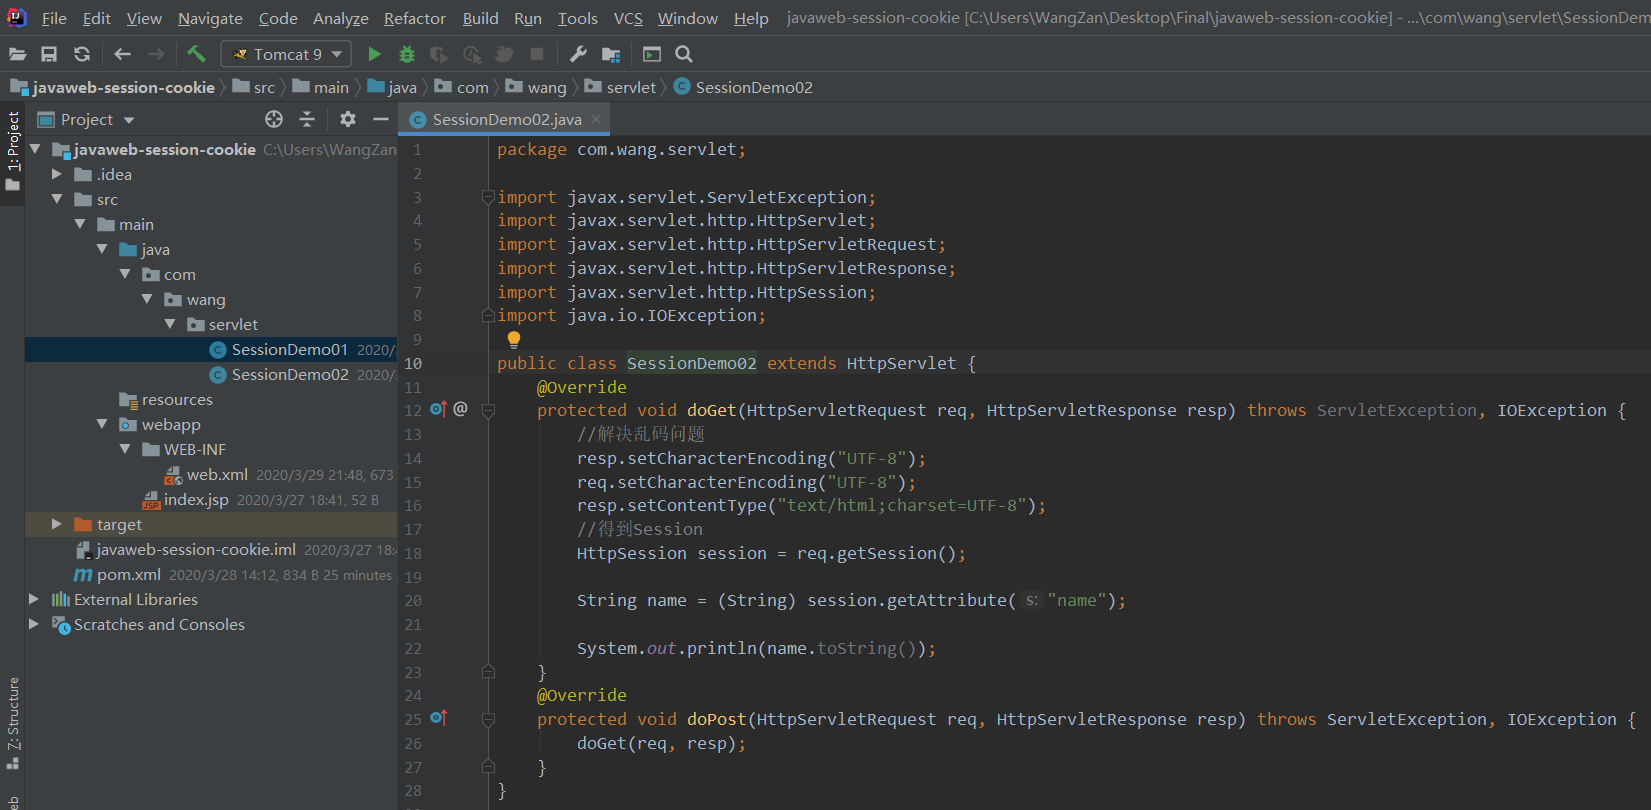1651x810 pixels.
Task: Locate current file with the crosshair icon
Action: pos(274,119)
